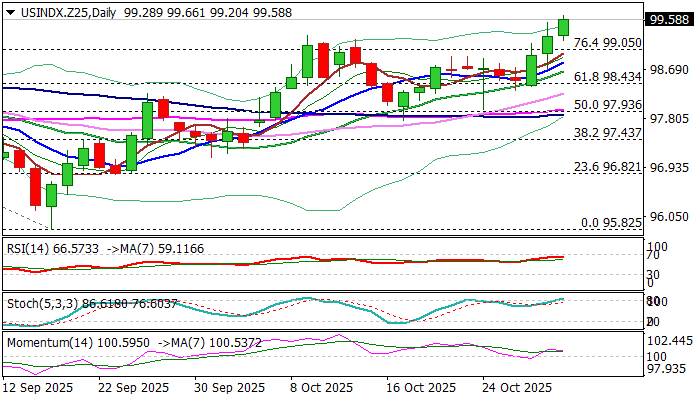700x400 pixels.
Task: Select the 50.0 97.936 Fibonacci level label
Action: click(x=608, y=105)
